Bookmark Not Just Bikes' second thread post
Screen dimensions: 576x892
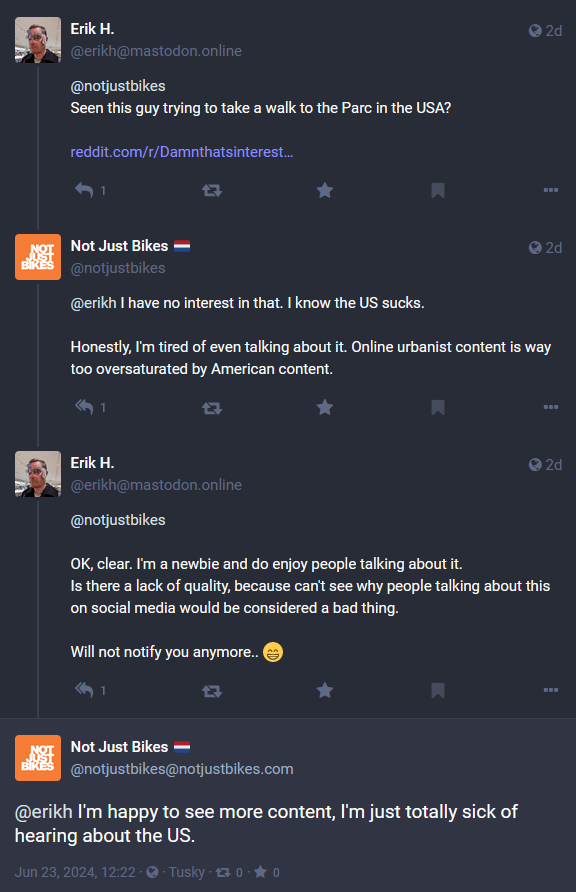coord(438,407)
